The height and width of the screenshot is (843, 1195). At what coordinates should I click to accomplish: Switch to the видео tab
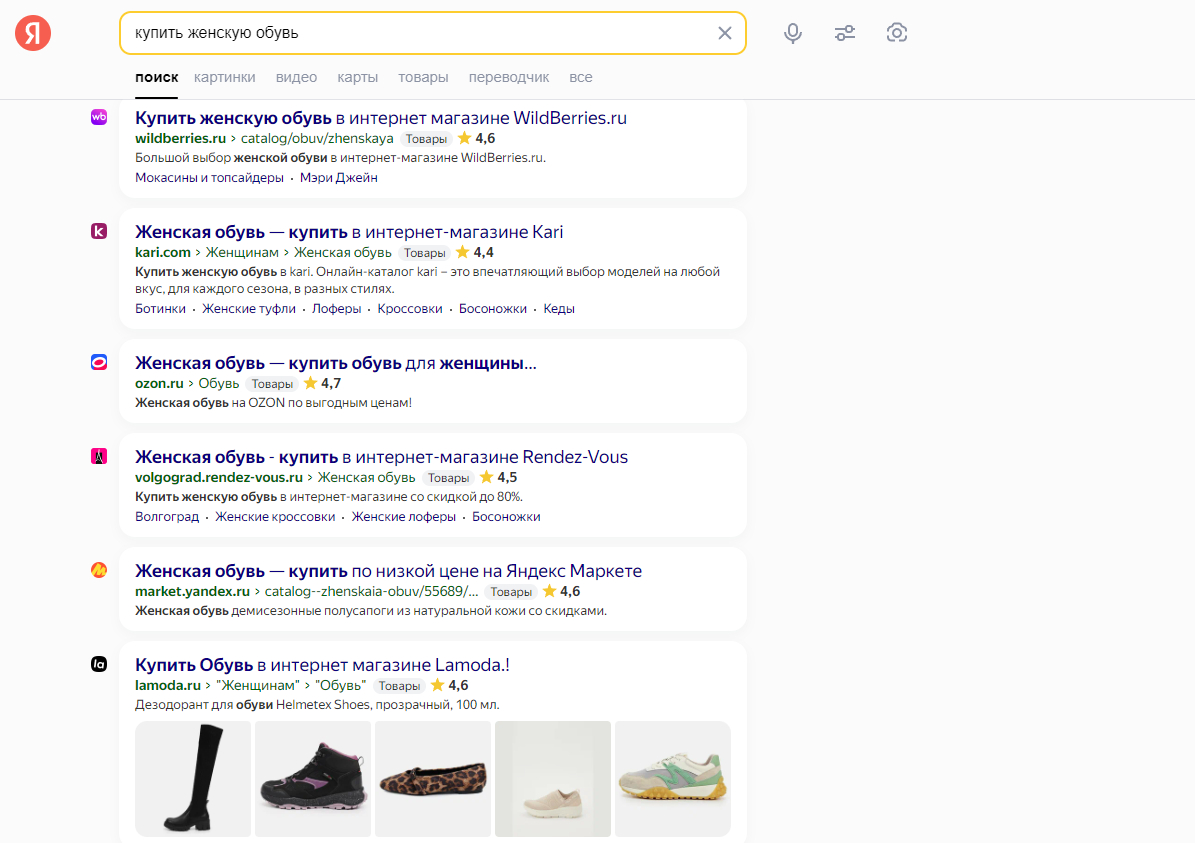296,77
